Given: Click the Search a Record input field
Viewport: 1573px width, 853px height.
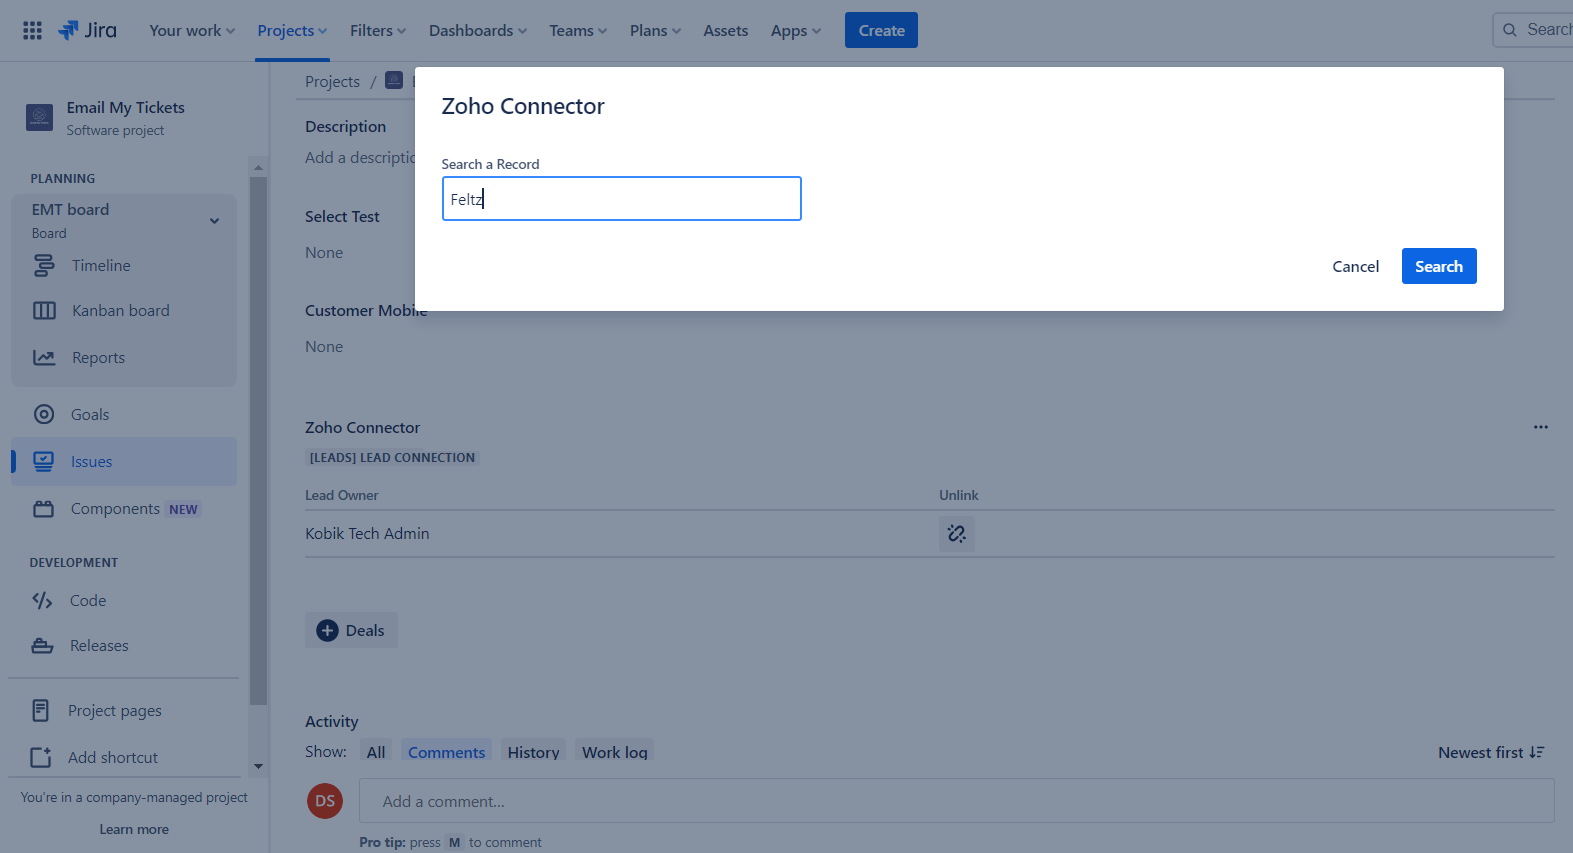Looking at the screenshot, I should (621, 199).
